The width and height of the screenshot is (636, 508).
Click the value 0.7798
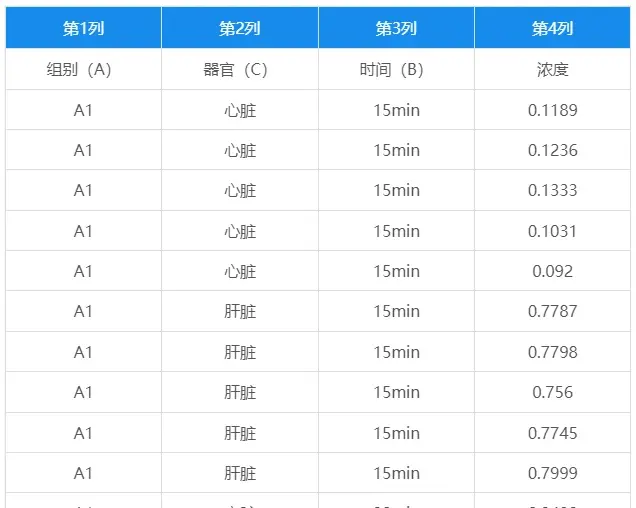pos(553,352)
